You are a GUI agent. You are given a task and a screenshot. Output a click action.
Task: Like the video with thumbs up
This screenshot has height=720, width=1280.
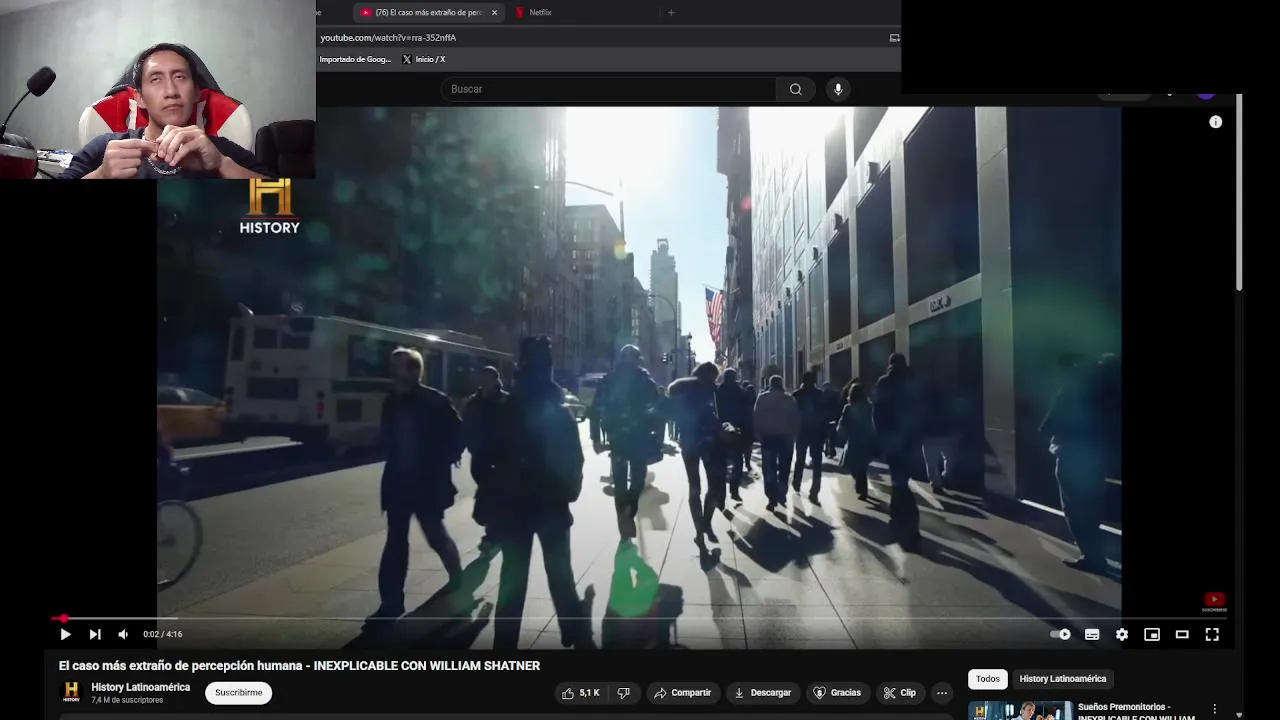(x=581, y=692)
